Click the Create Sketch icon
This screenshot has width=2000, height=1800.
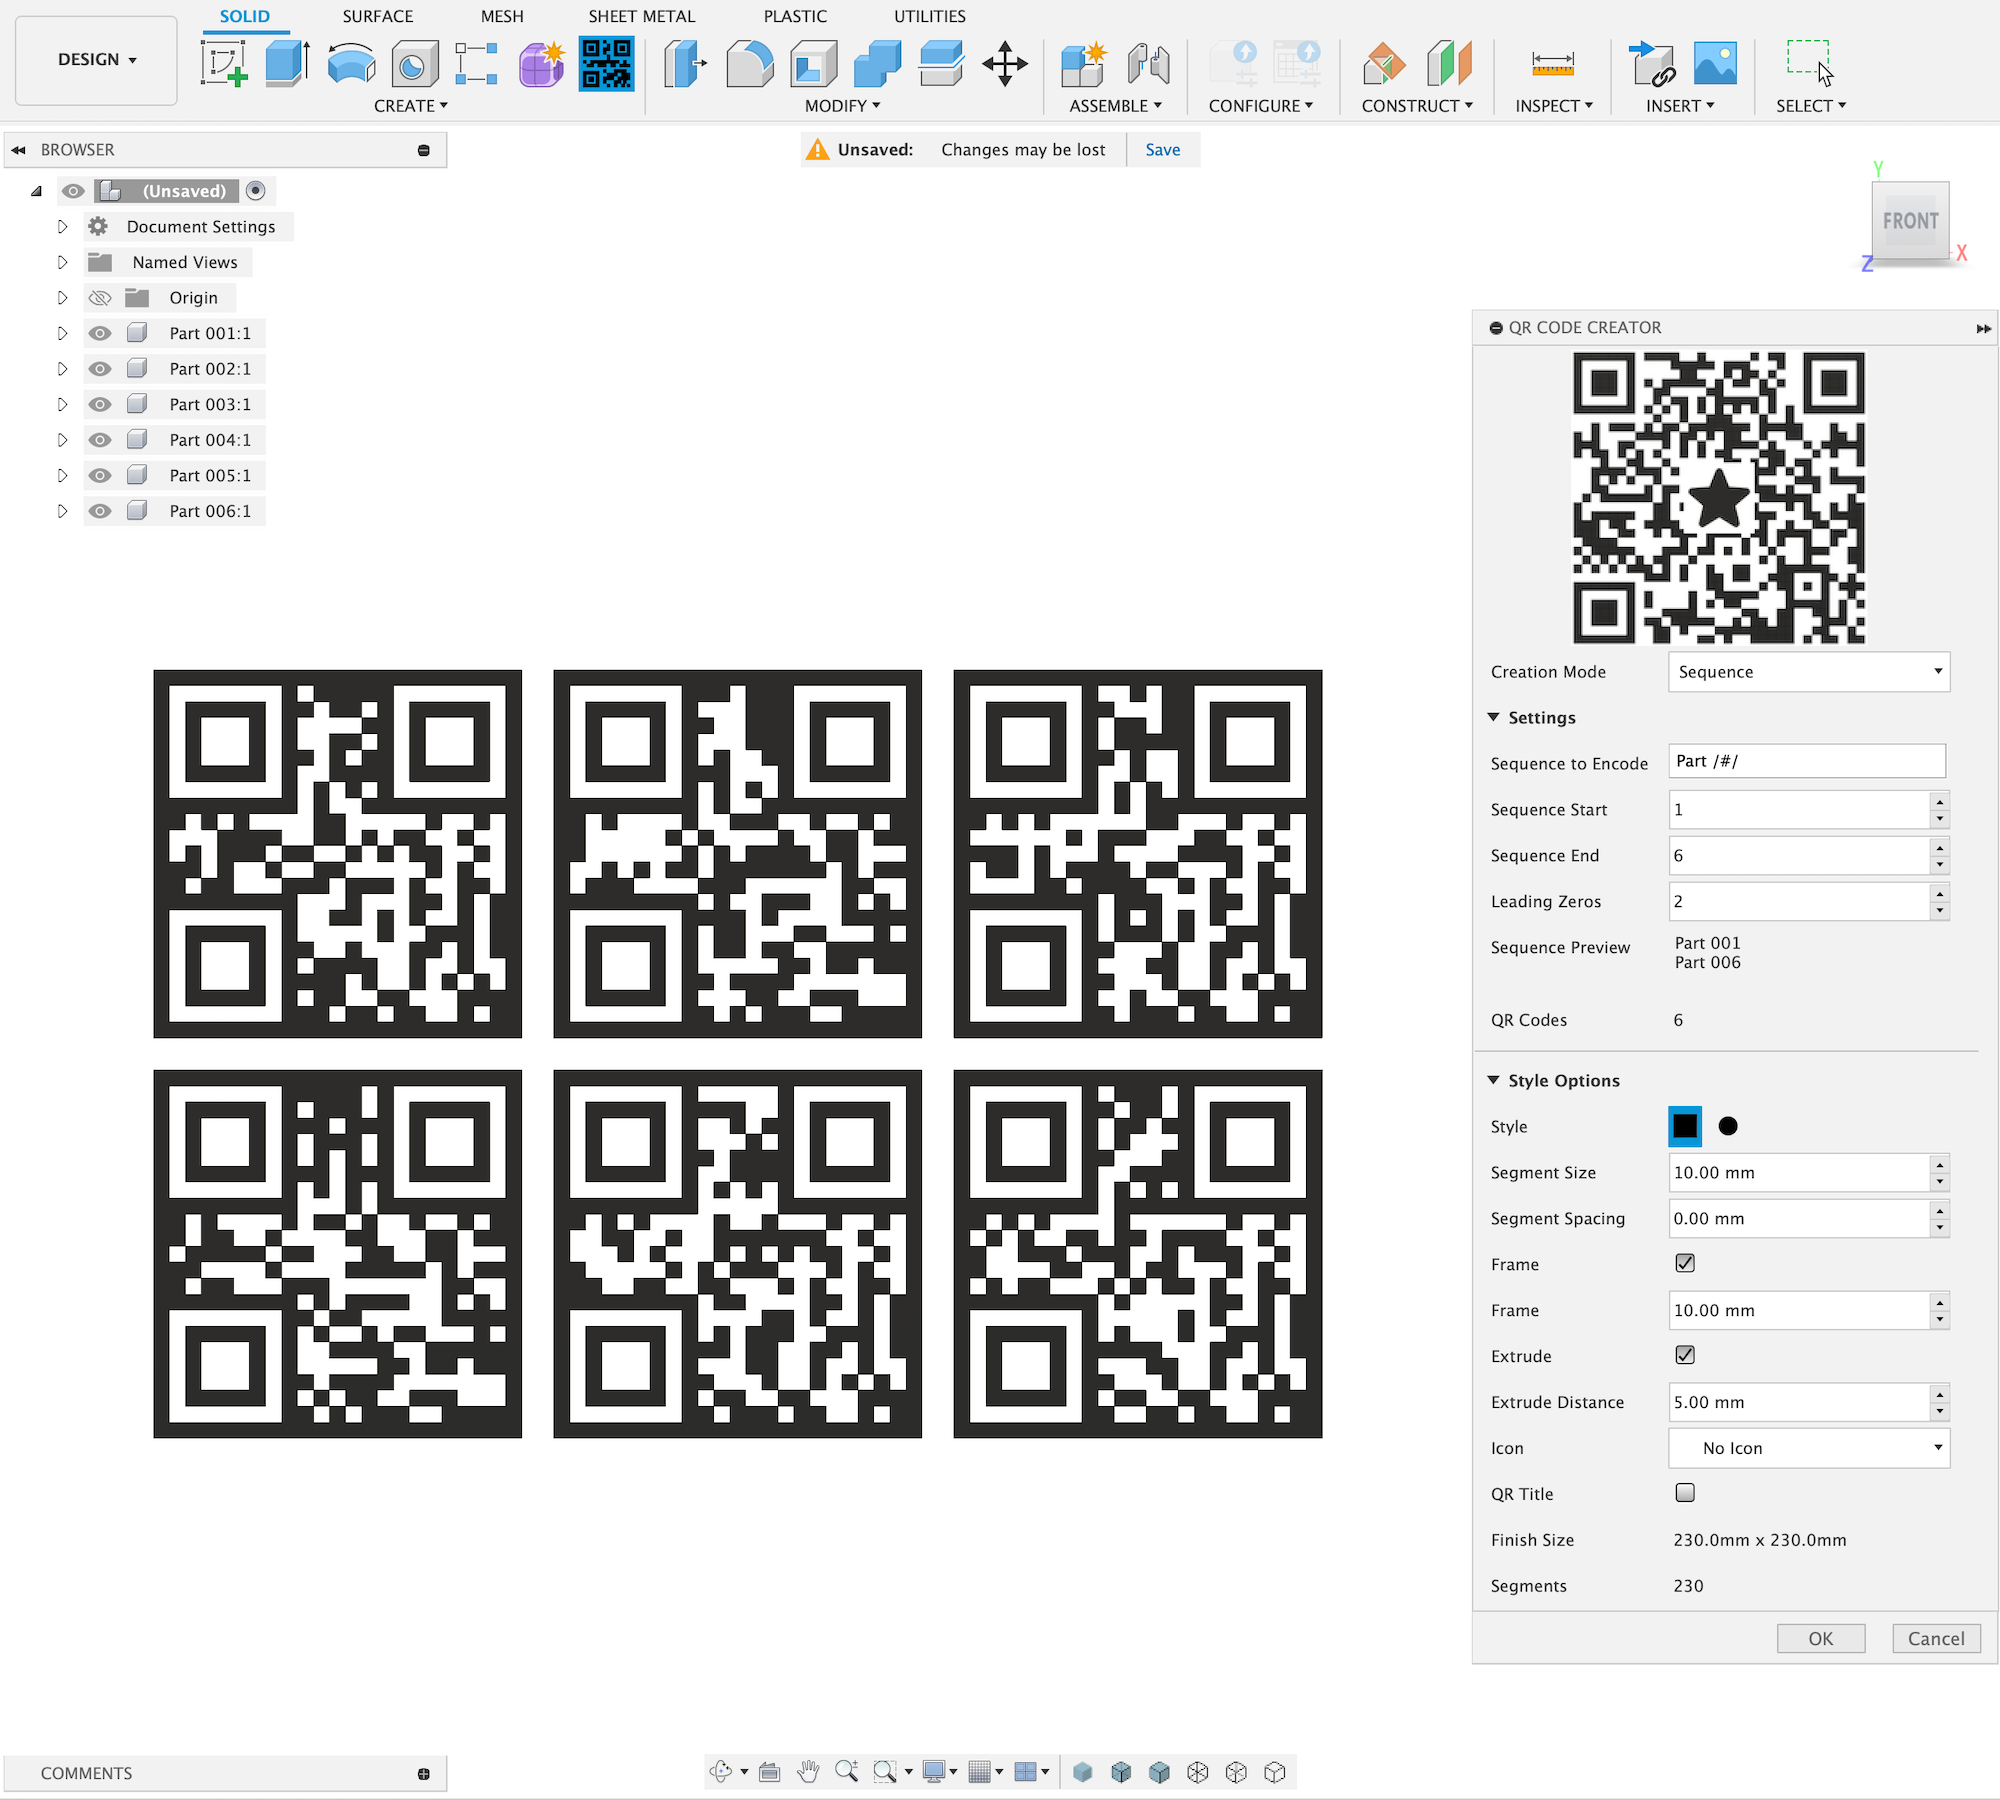(x=224, y=64)
